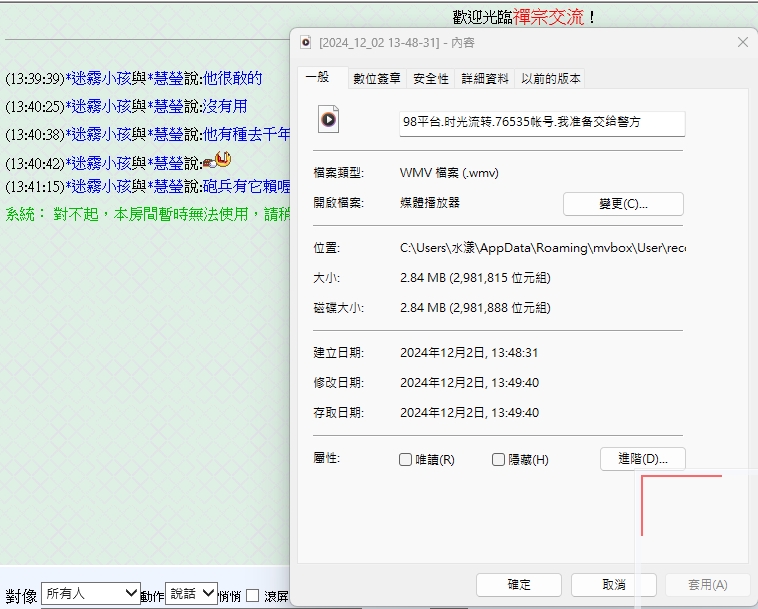Enable the 唯讀(R) read-only checkbox

point(405,459)
